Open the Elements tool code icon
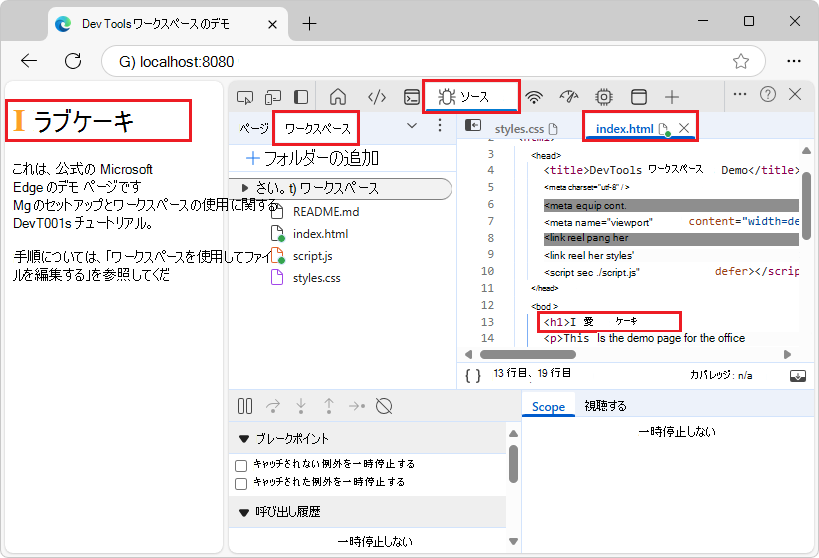Screen dimensions: 819x558 click(x=377, y=97)
